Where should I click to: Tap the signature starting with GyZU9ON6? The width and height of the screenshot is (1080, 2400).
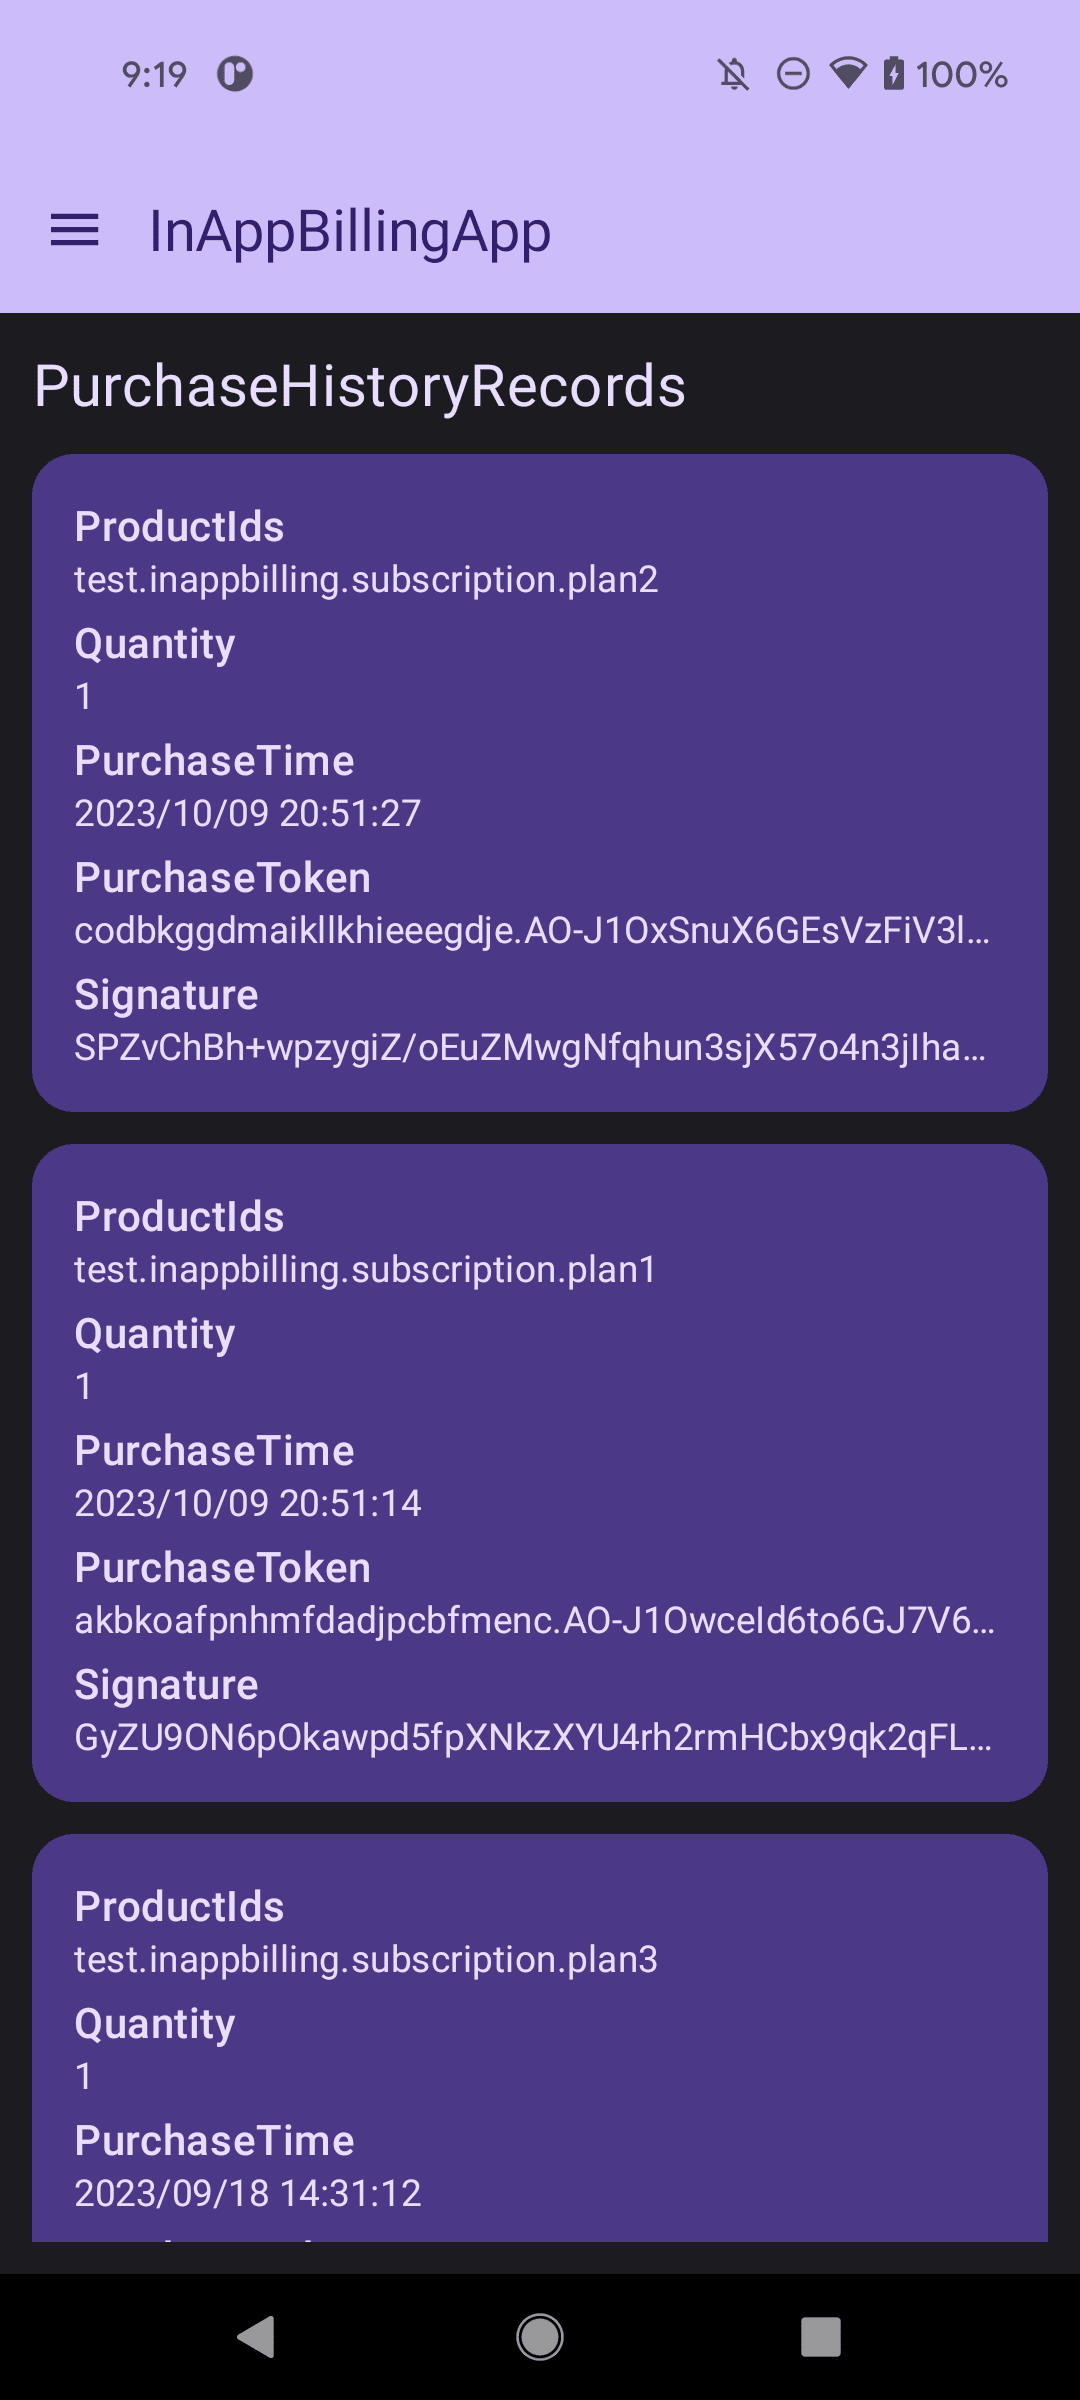pyautogui.click(x=533, y=1738)
